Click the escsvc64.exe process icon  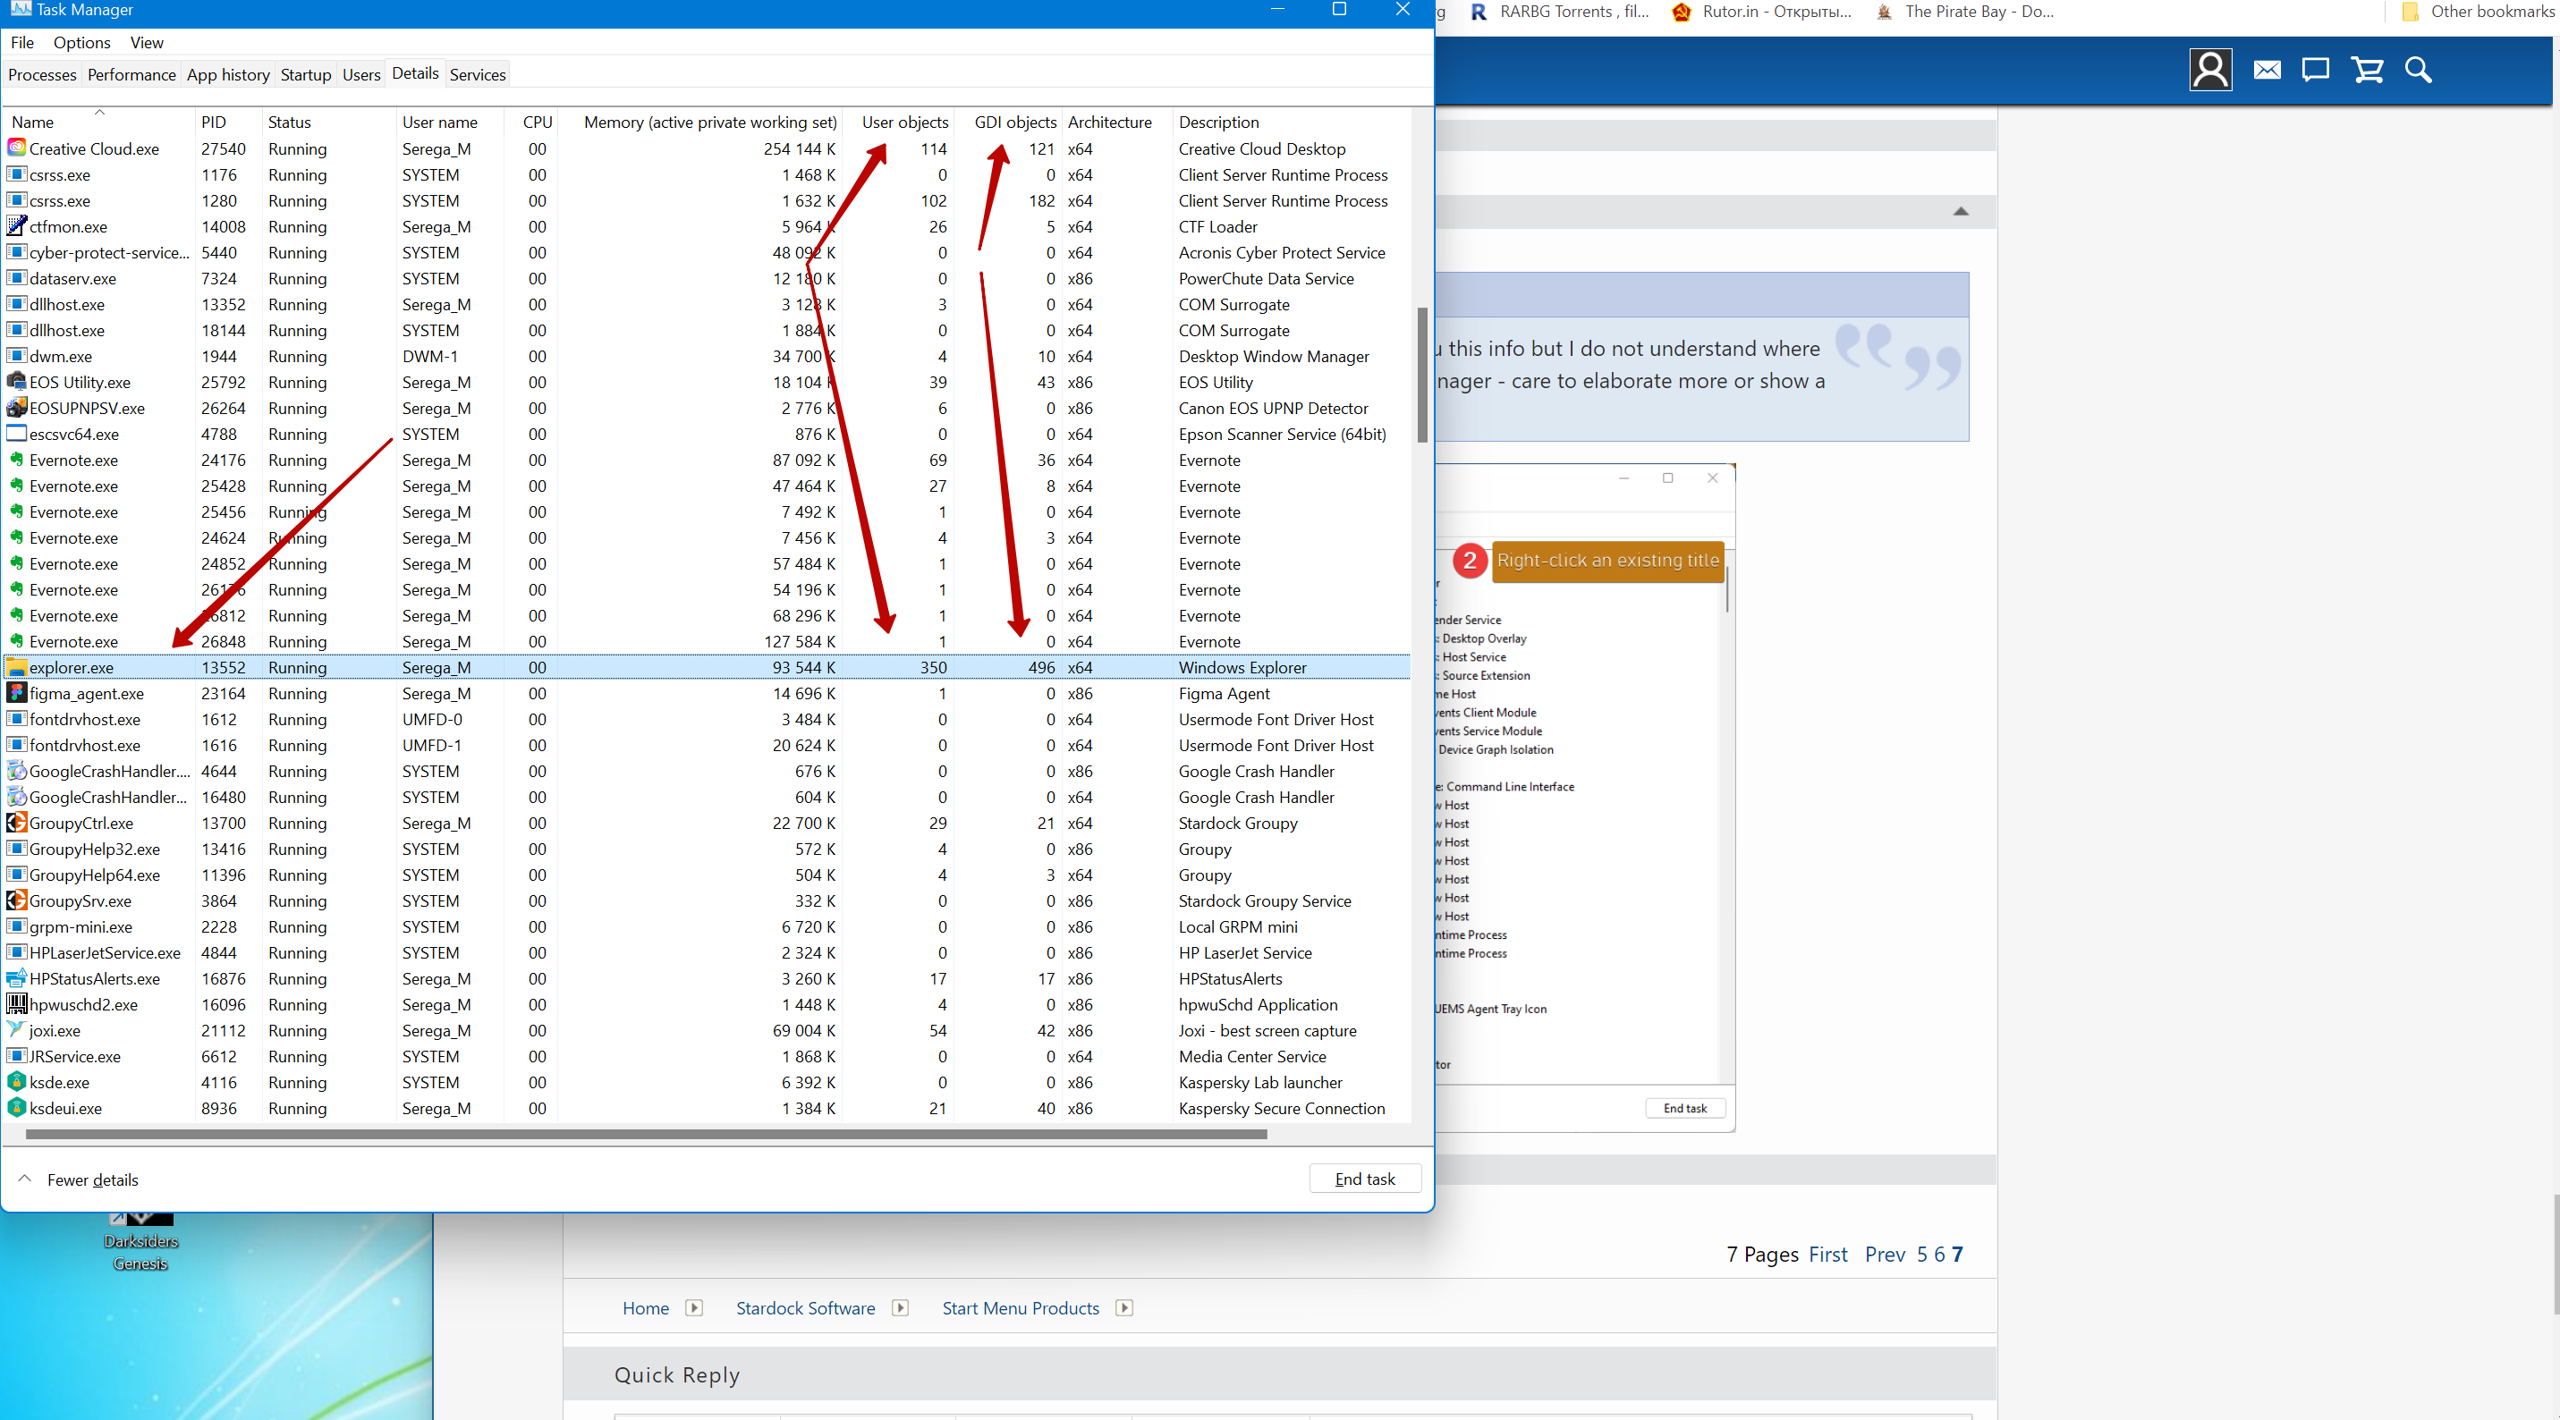(x=16, y=434)
